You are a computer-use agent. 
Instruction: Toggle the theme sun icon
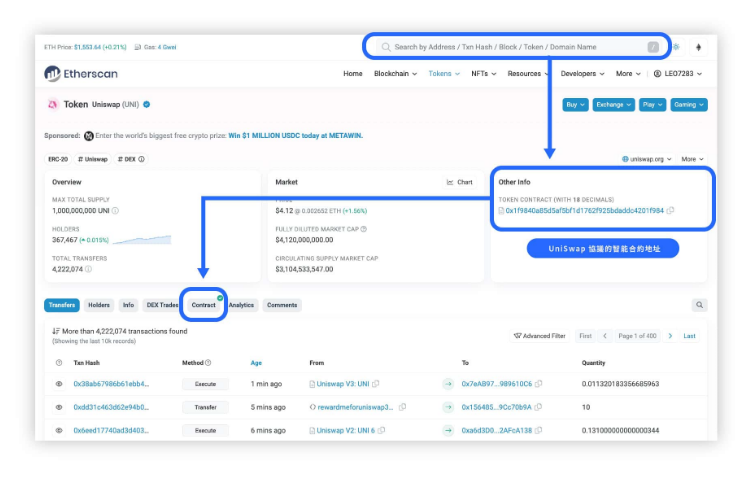tap(676, 47)
